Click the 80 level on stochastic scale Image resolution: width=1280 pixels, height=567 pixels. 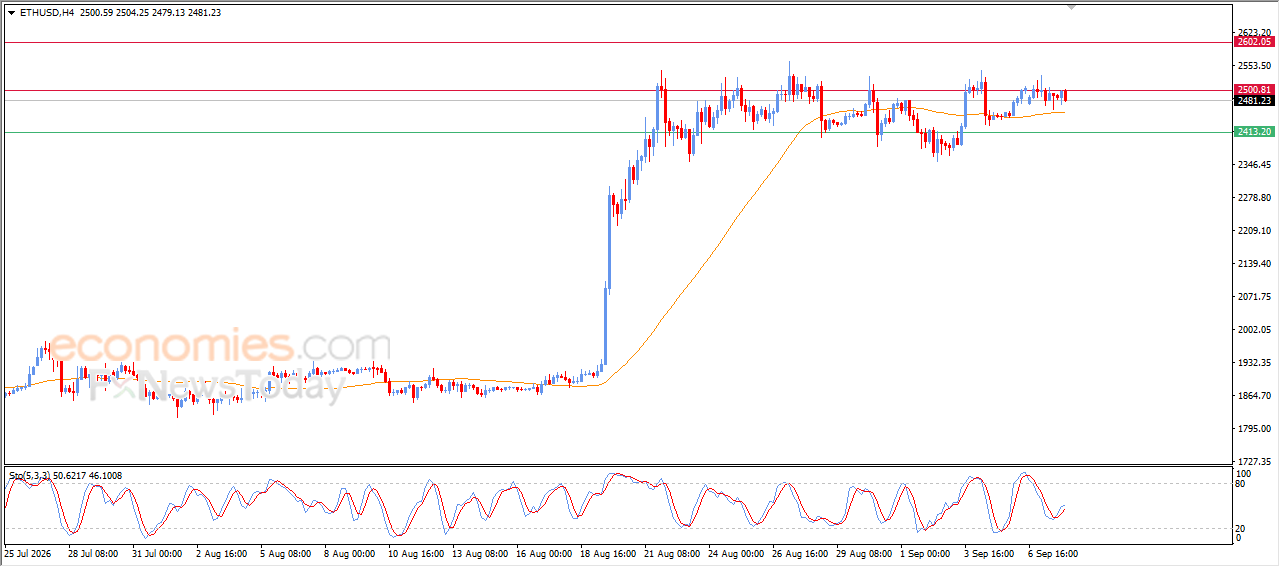1242,484
